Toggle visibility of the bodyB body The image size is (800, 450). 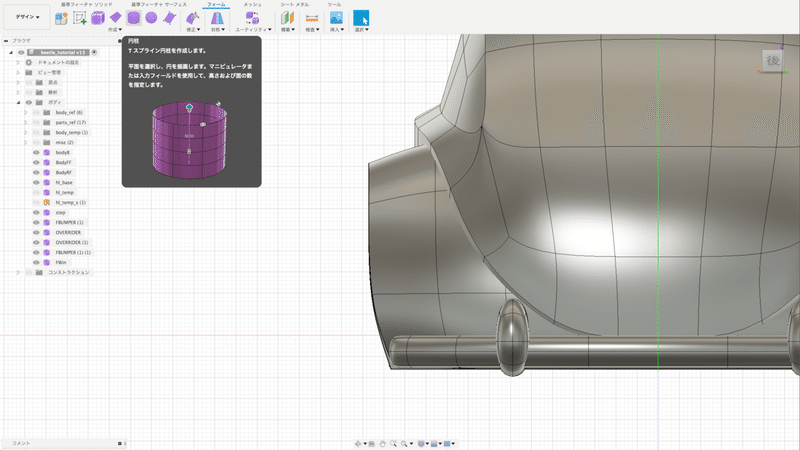coord(35,152)
